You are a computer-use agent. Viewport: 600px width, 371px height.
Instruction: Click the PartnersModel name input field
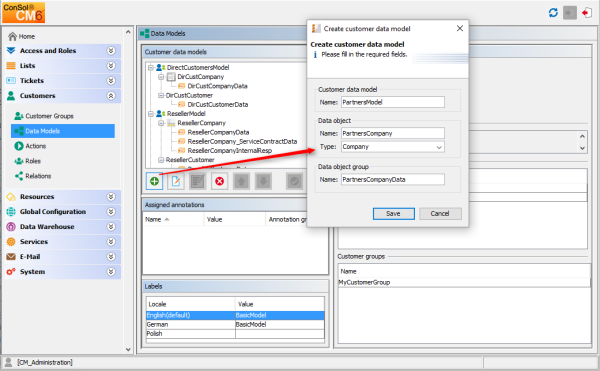coord(393,102)
